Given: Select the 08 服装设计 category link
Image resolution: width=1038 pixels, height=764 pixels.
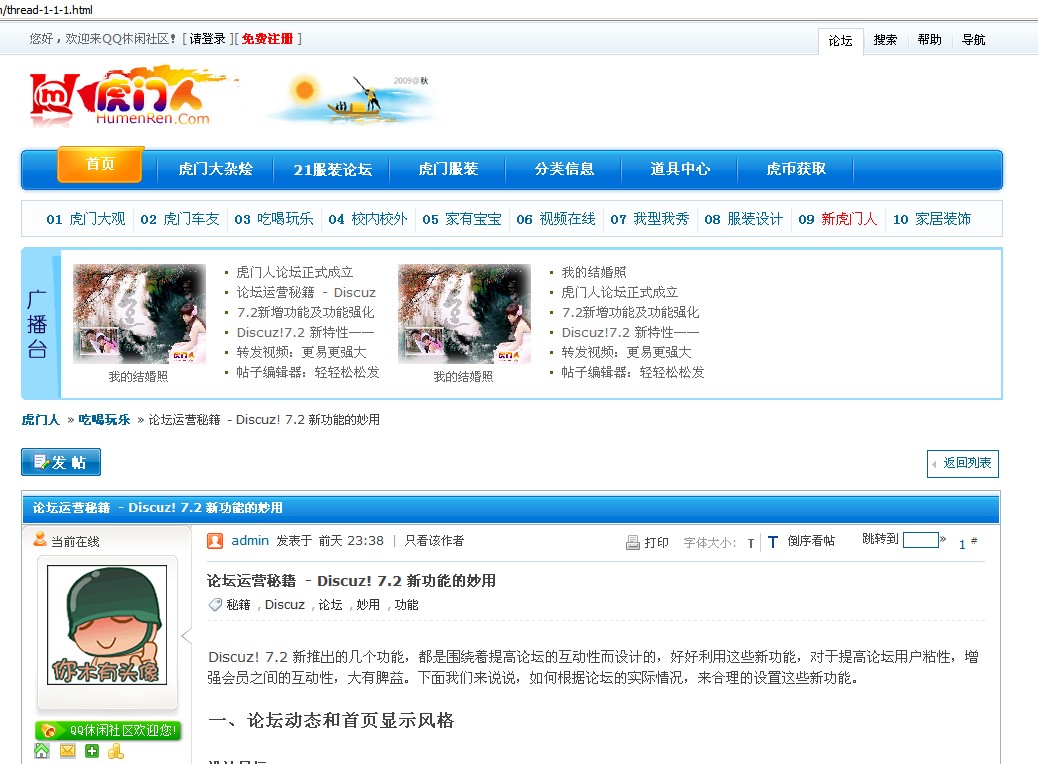Looking at the screenshot, I should pyautogui.click(x=744, y=219).
